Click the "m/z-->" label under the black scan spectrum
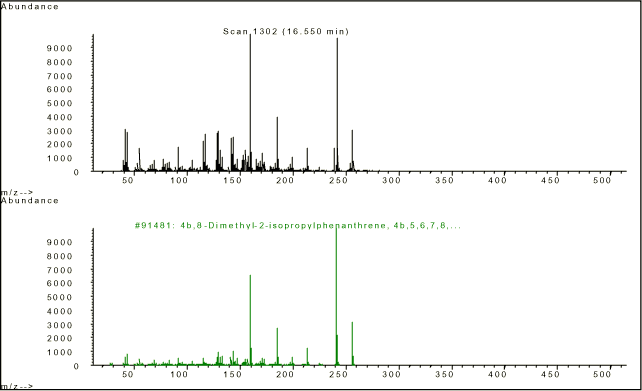This screenshot has height=391, width=642. (x=16, y=192)
